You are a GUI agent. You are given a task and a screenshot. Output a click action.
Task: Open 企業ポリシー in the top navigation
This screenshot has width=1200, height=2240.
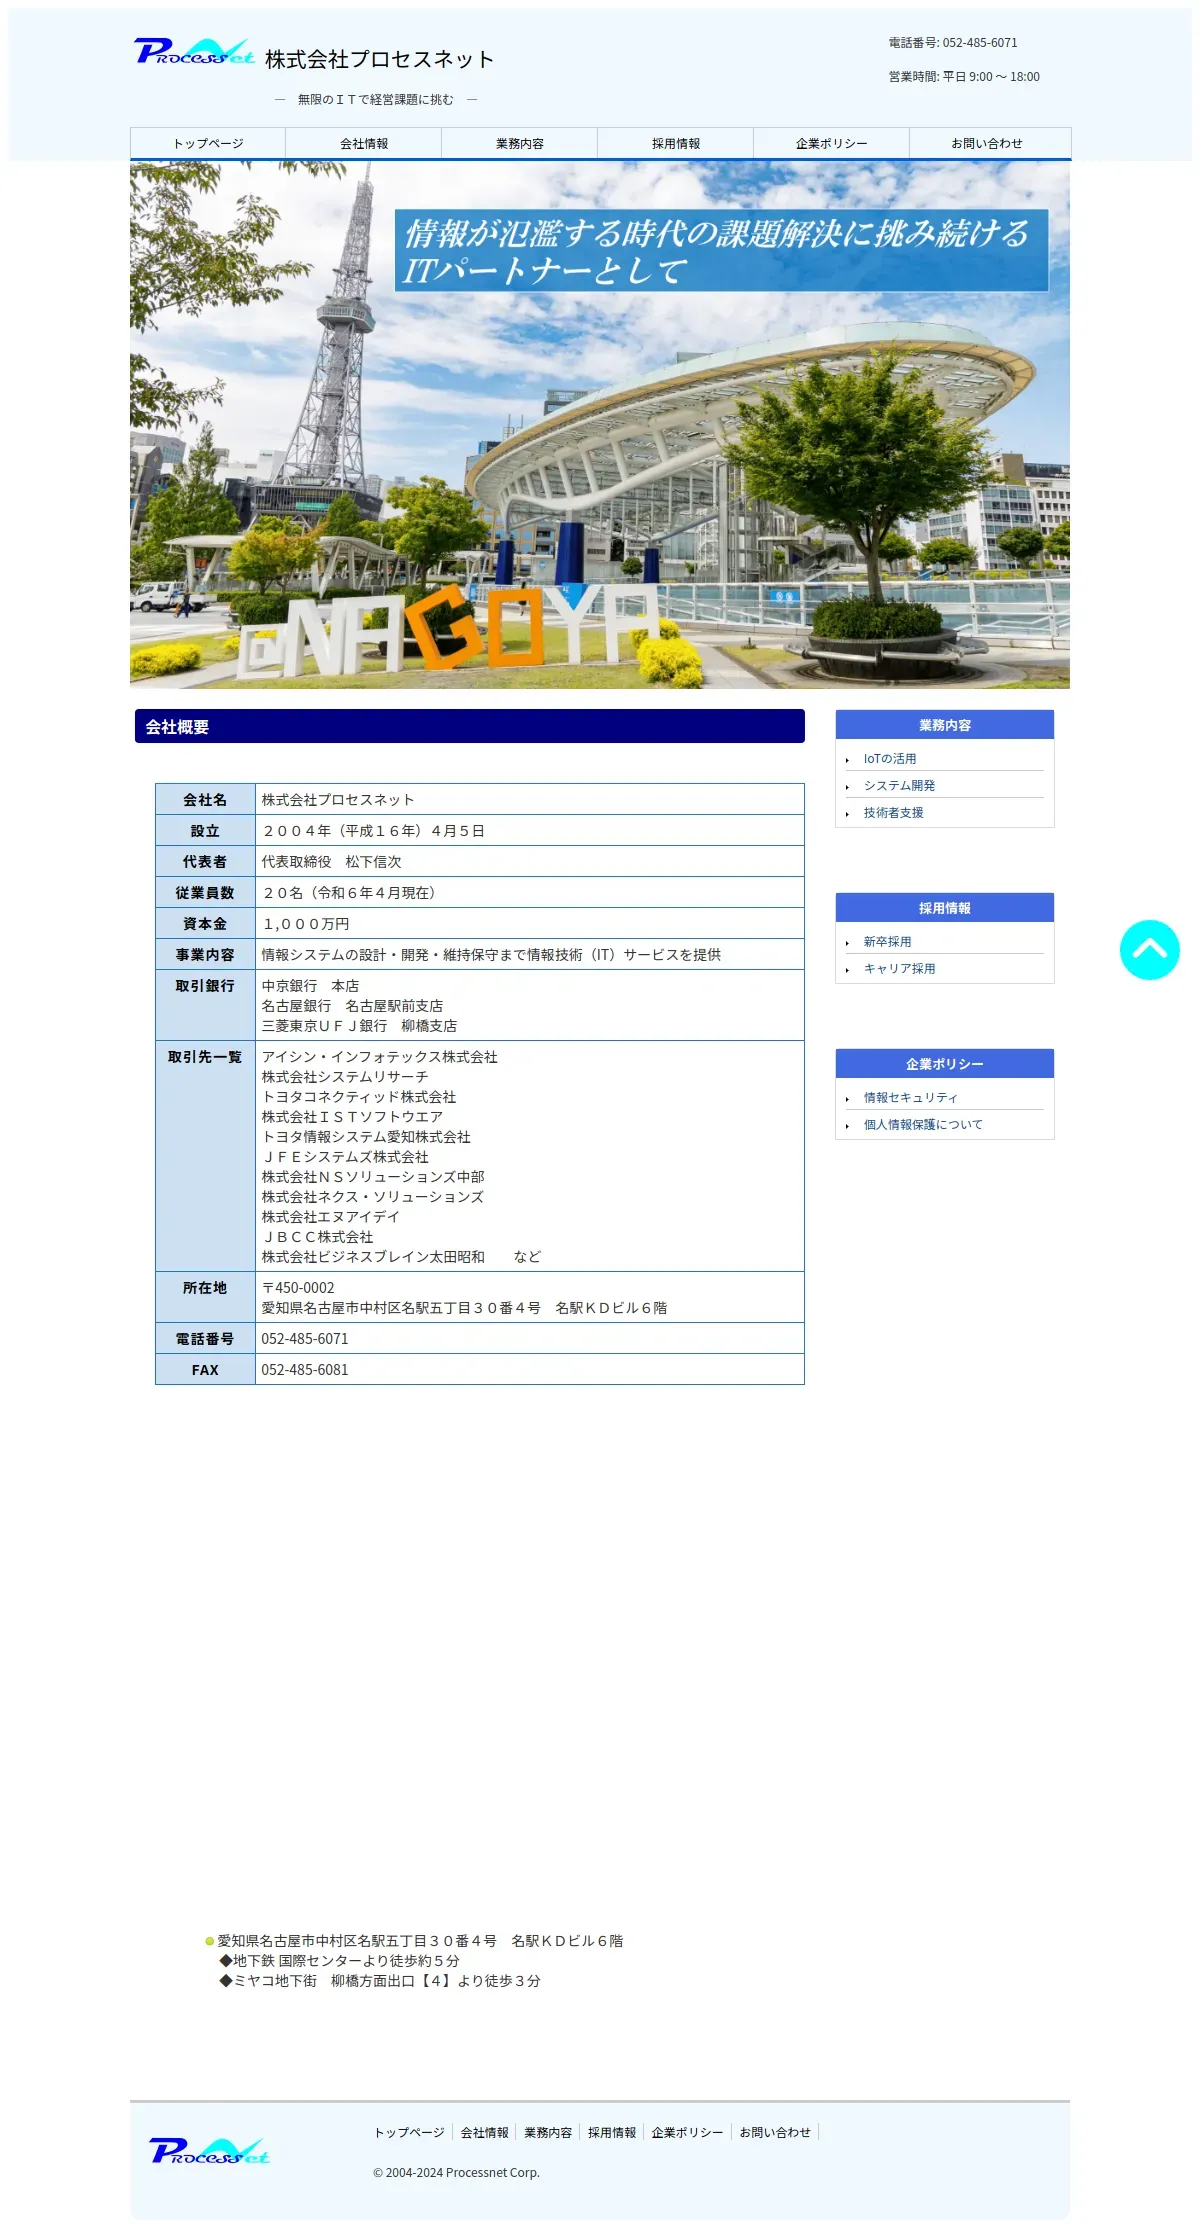pyautogui.click(x=832, y=143)
